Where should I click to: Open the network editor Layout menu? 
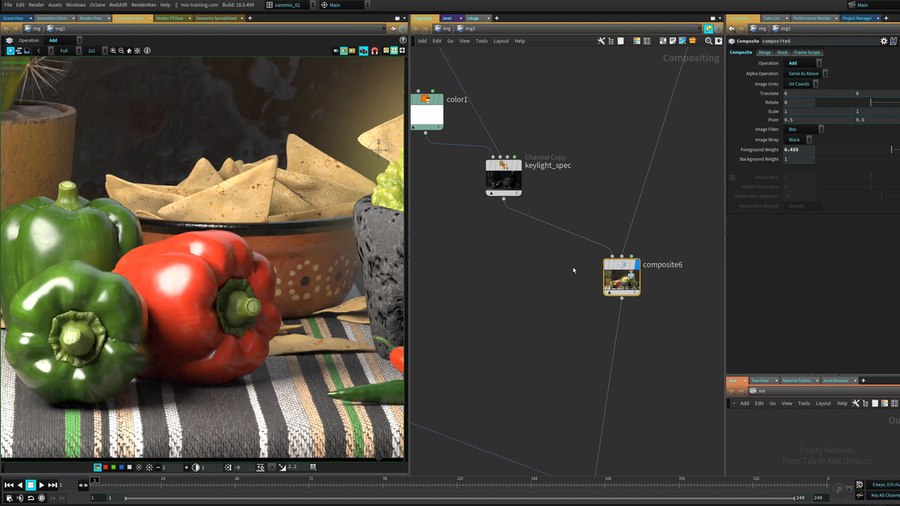point(501,41)
